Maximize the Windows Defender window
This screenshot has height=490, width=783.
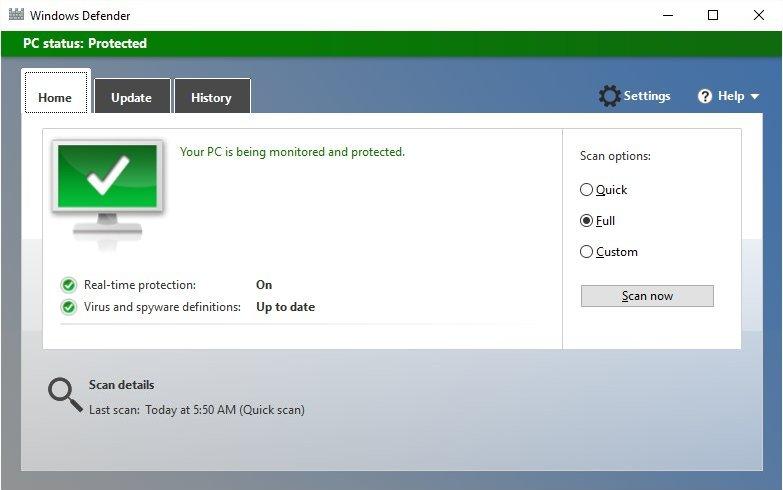(x=713, y=15)
